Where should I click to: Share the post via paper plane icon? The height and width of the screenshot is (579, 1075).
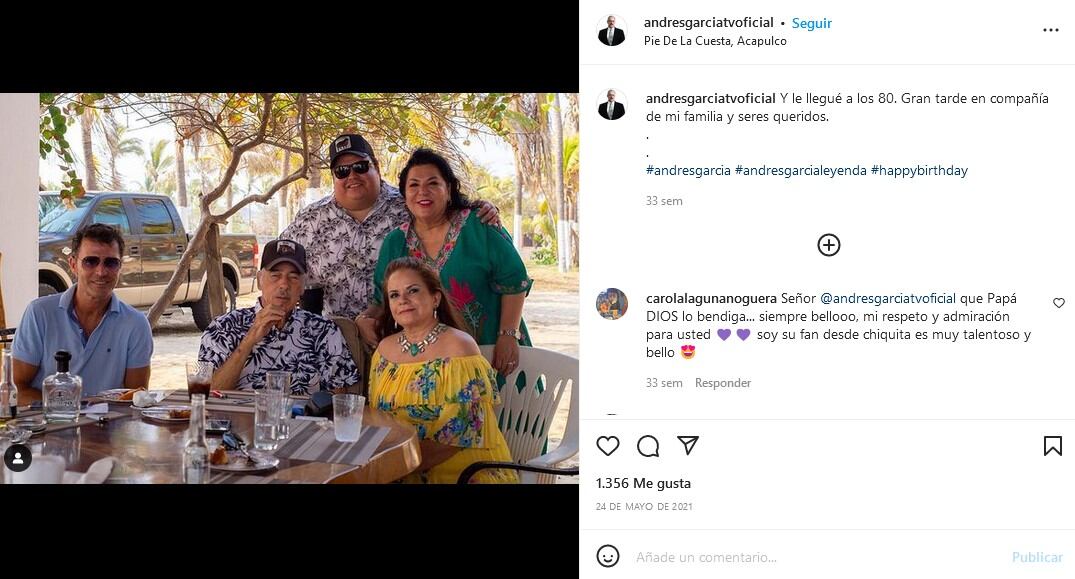688,445
